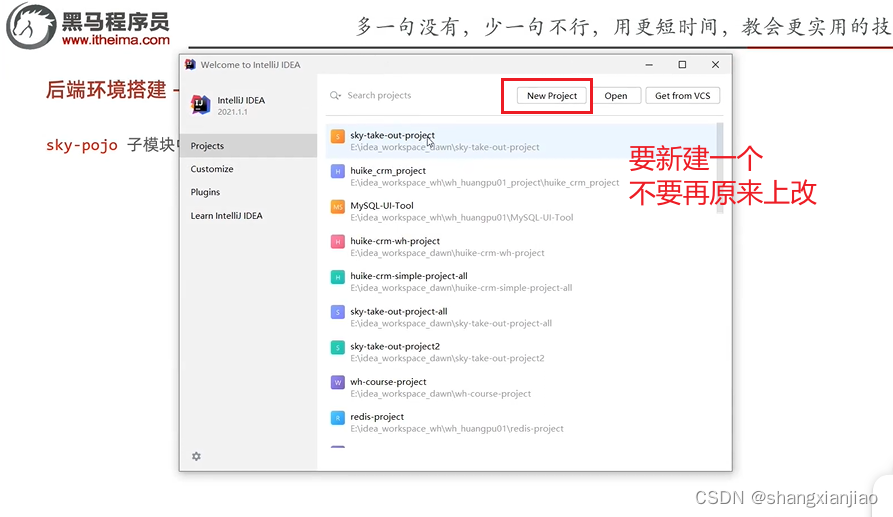Click the search magnifier icon
The height and width of the screenshot is (517, 893).
coord(335,95)
